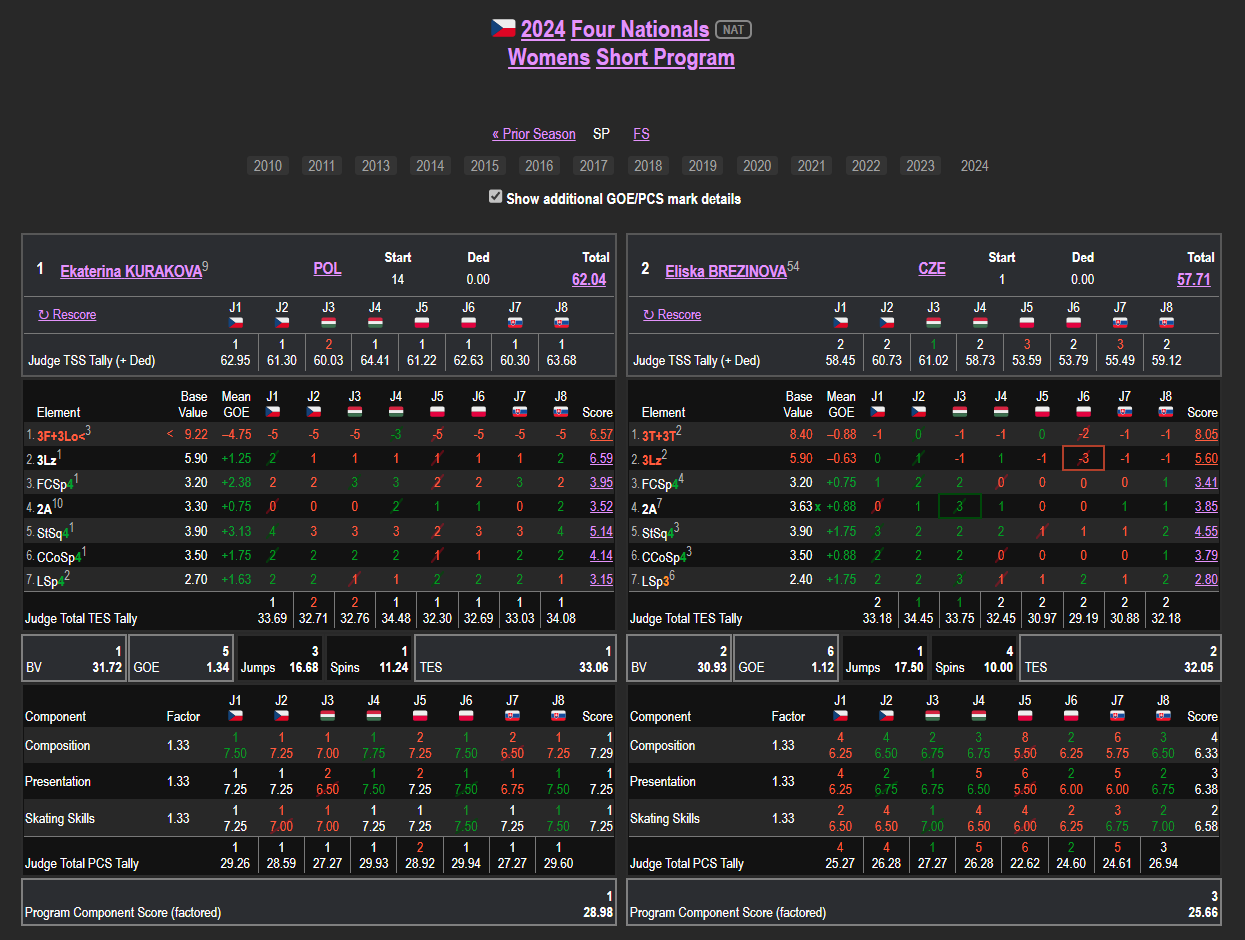The width and height of the screenshot is (1245, 940).
Task: Open Ekaterina KURAKOVA's skater profile
Action: coord(131,271)
